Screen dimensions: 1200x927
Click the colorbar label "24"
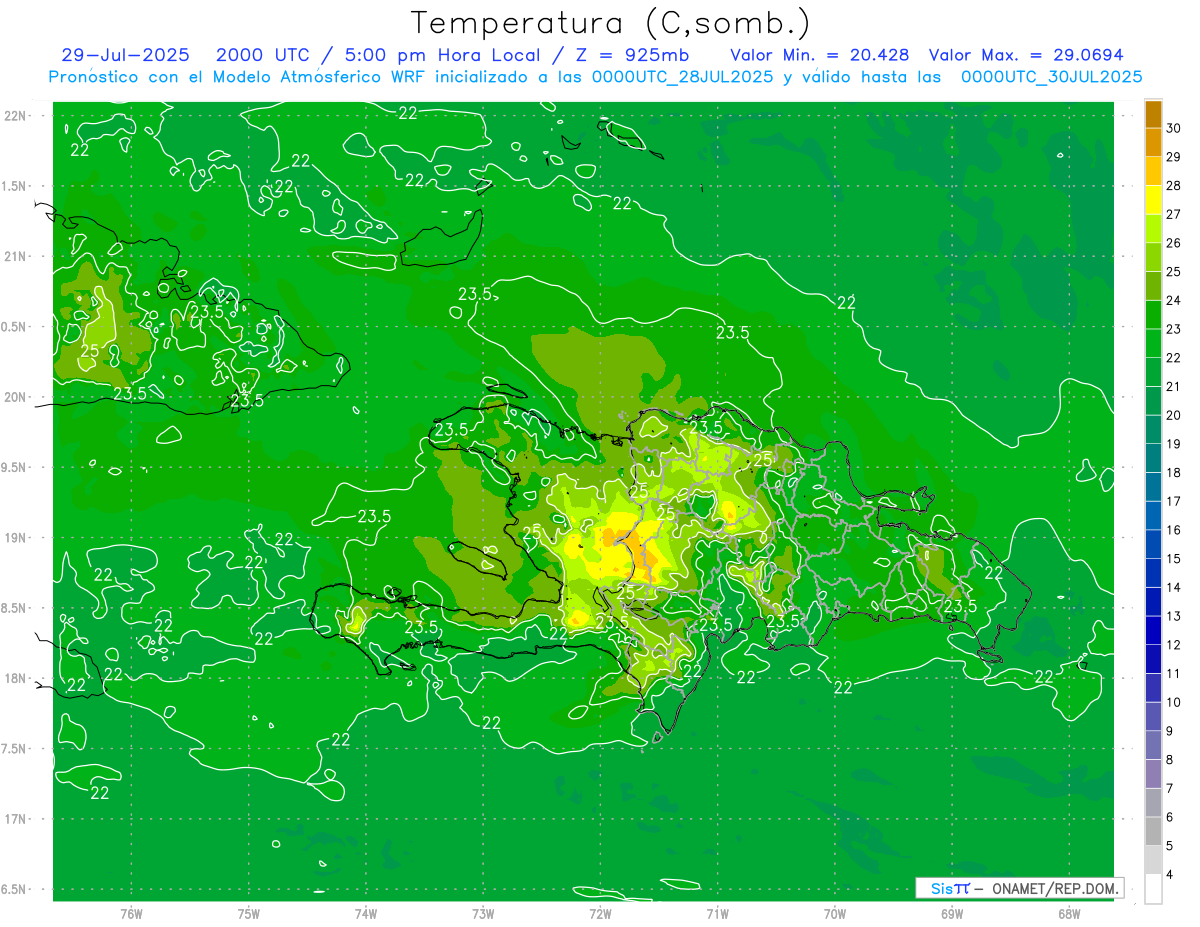1174,301
